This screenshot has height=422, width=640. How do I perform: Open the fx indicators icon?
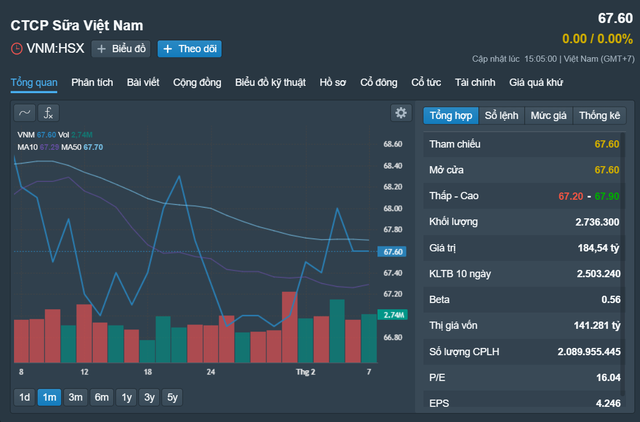(48, 113)
